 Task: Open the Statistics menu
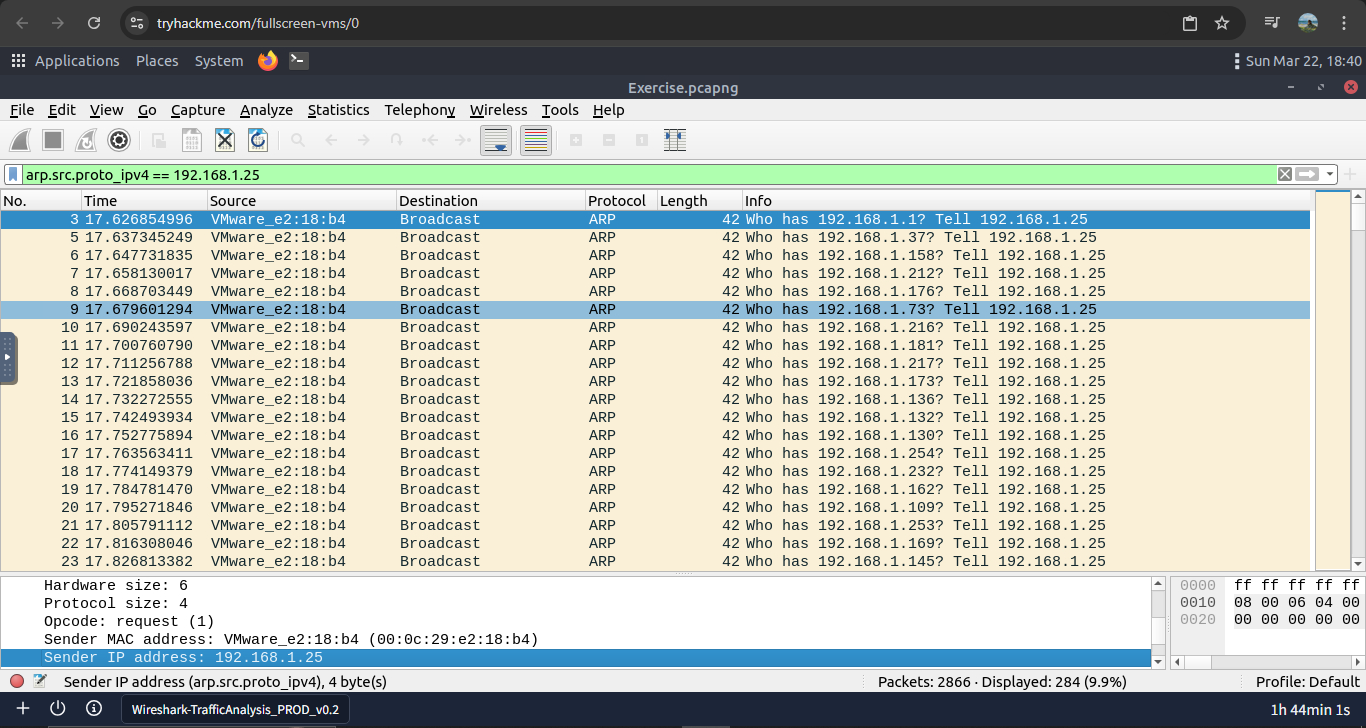point(338,110)
